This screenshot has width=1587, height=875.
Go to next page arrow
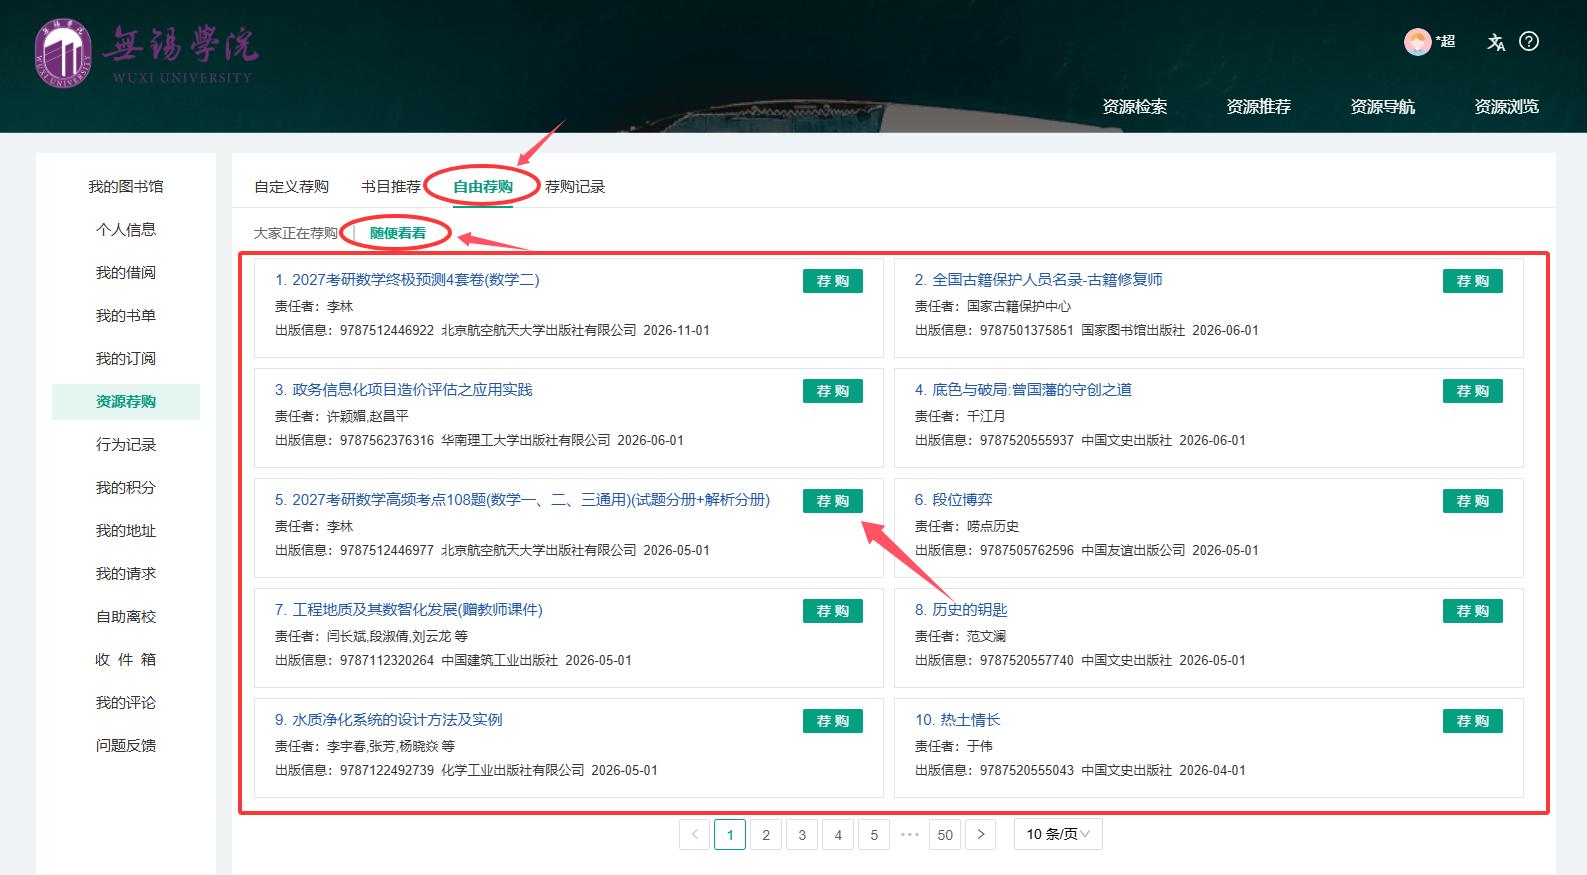tap(981, 834)
